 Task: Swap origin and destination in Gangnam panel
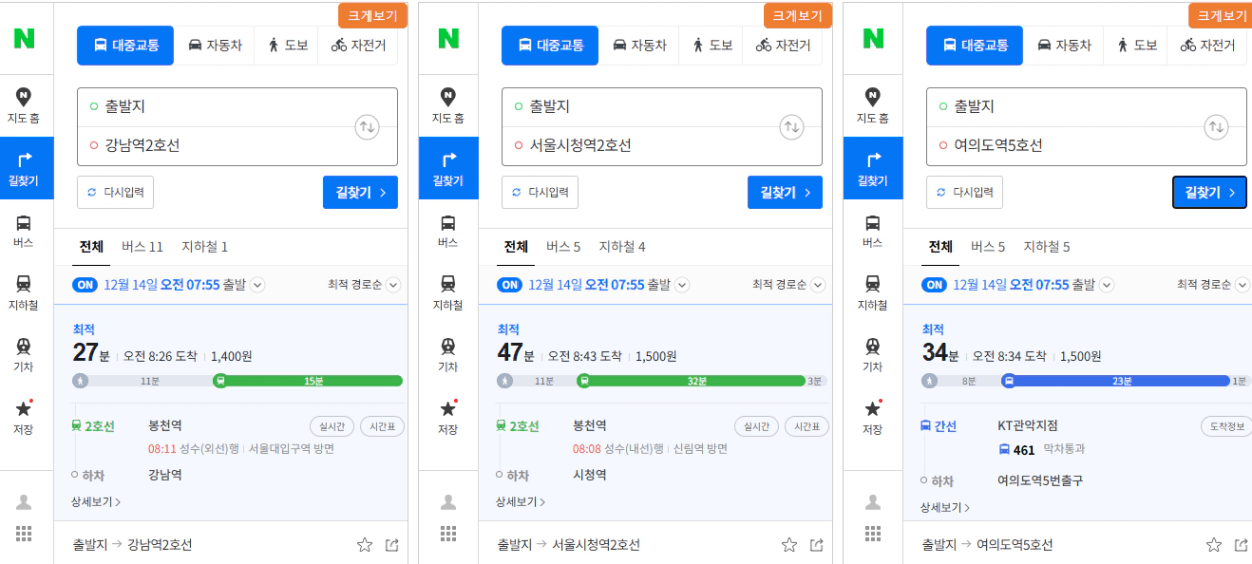coord(367,127)
